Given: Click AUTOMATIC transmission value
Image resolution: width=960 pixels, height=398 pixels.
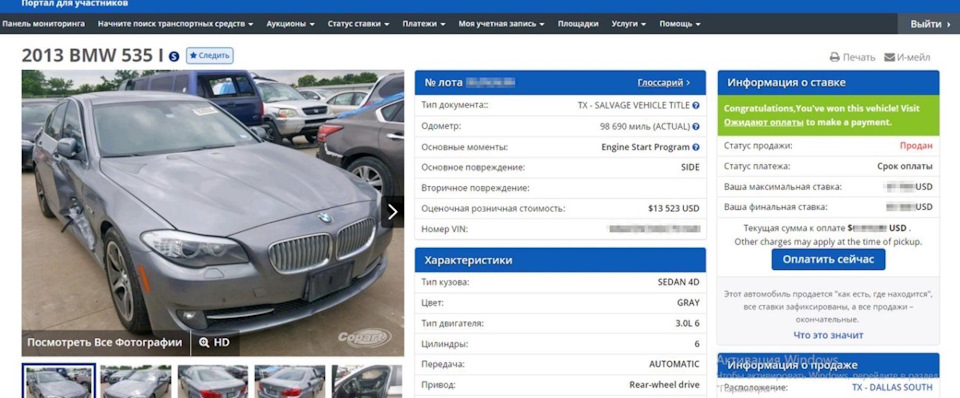Looking at the screenshot, I should coord(674,364).
